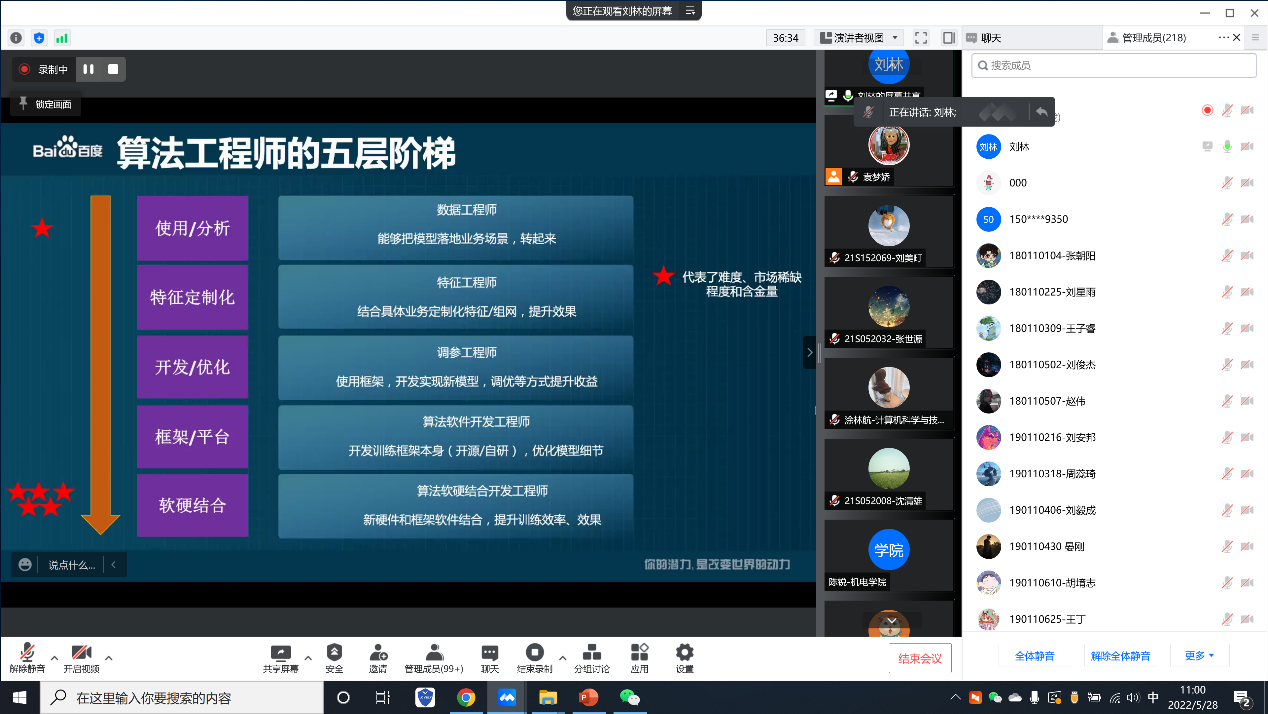
Task: Click the 搜索成员 search field
Action: click(1114, 65)
